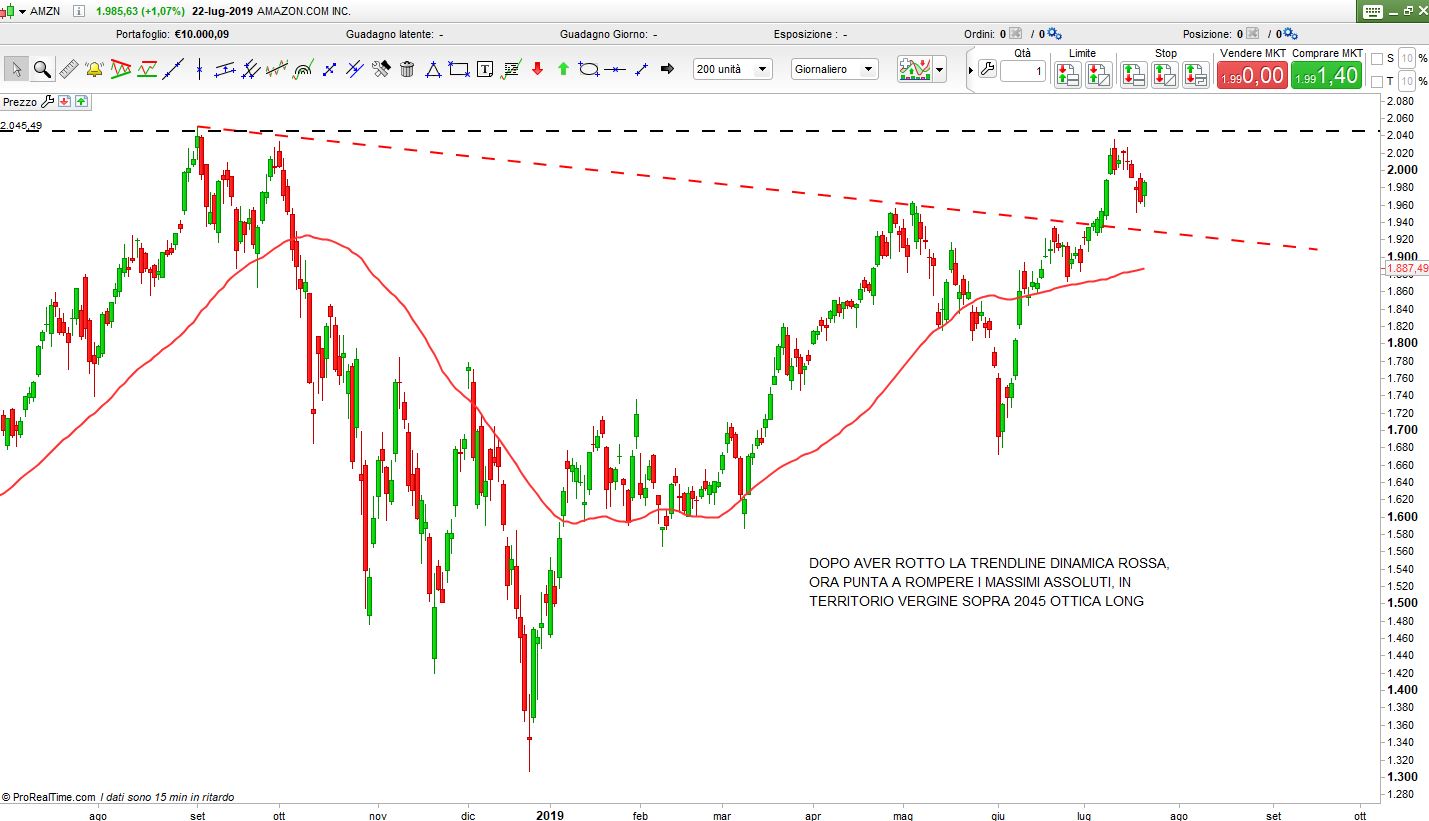This screenshot has width=1429, height=821.
Task: Click the trash can delete icon
Action: pyautogui.click(x=407, y=69)
